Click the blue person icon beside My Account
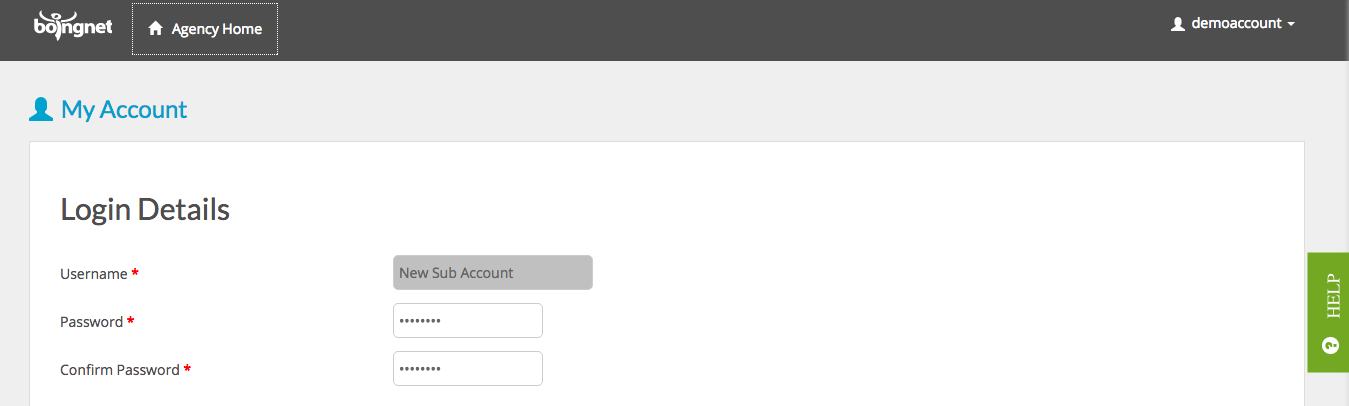Screen dimensions: 1349x406 click(x=41, y=109)
